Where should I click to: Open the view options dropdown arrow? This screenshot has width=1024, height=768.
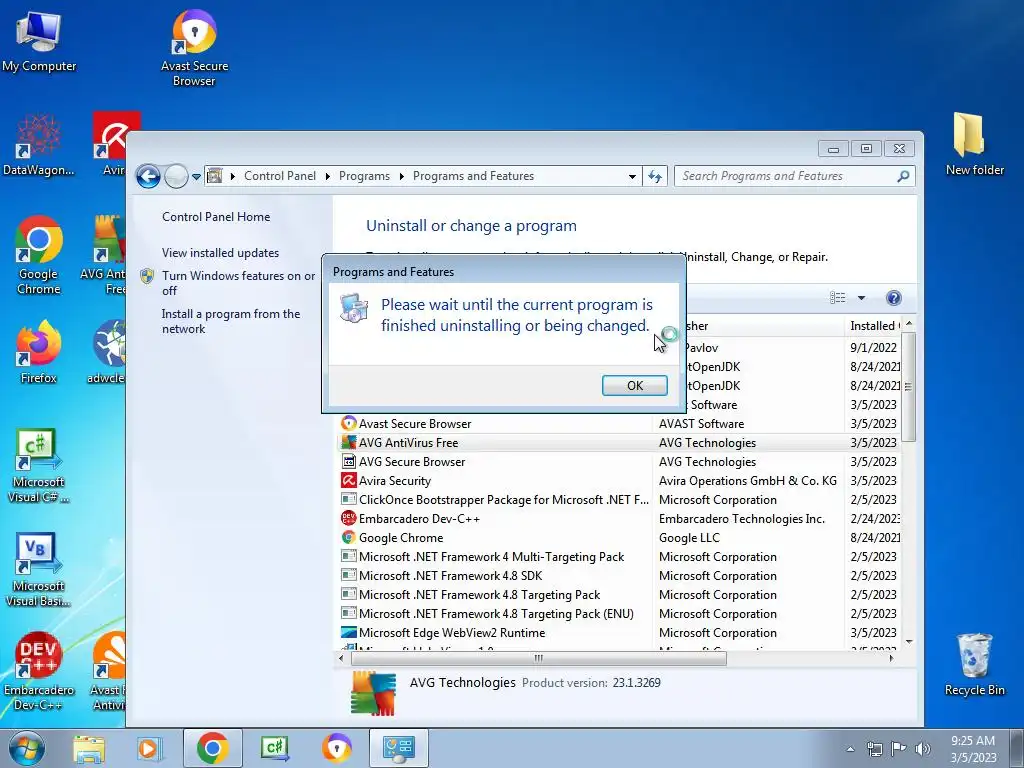point(861,298)
